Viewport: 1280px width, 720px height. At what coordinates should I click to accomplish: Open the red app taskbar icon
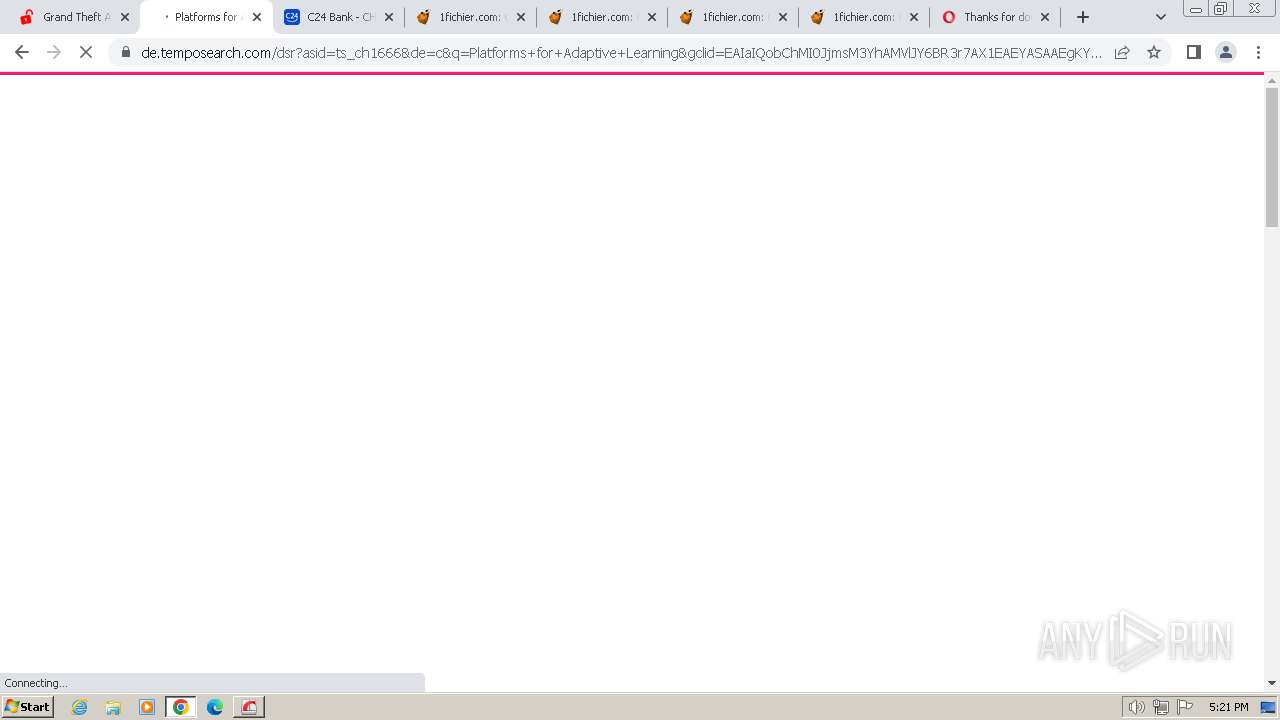[249, 707]
